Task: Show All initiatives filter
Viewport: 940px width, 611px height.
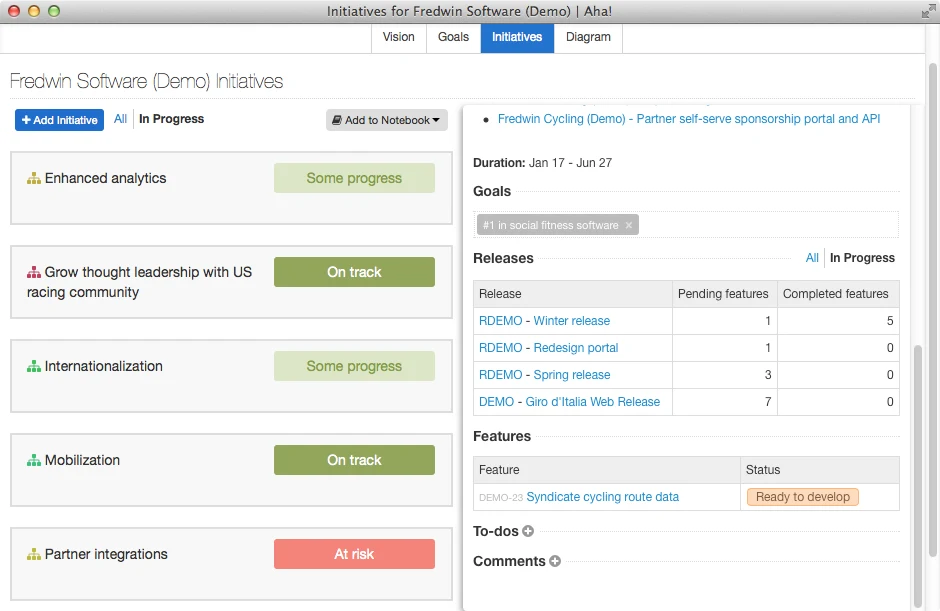Action: pyautogui.click(x=120, y=119)
